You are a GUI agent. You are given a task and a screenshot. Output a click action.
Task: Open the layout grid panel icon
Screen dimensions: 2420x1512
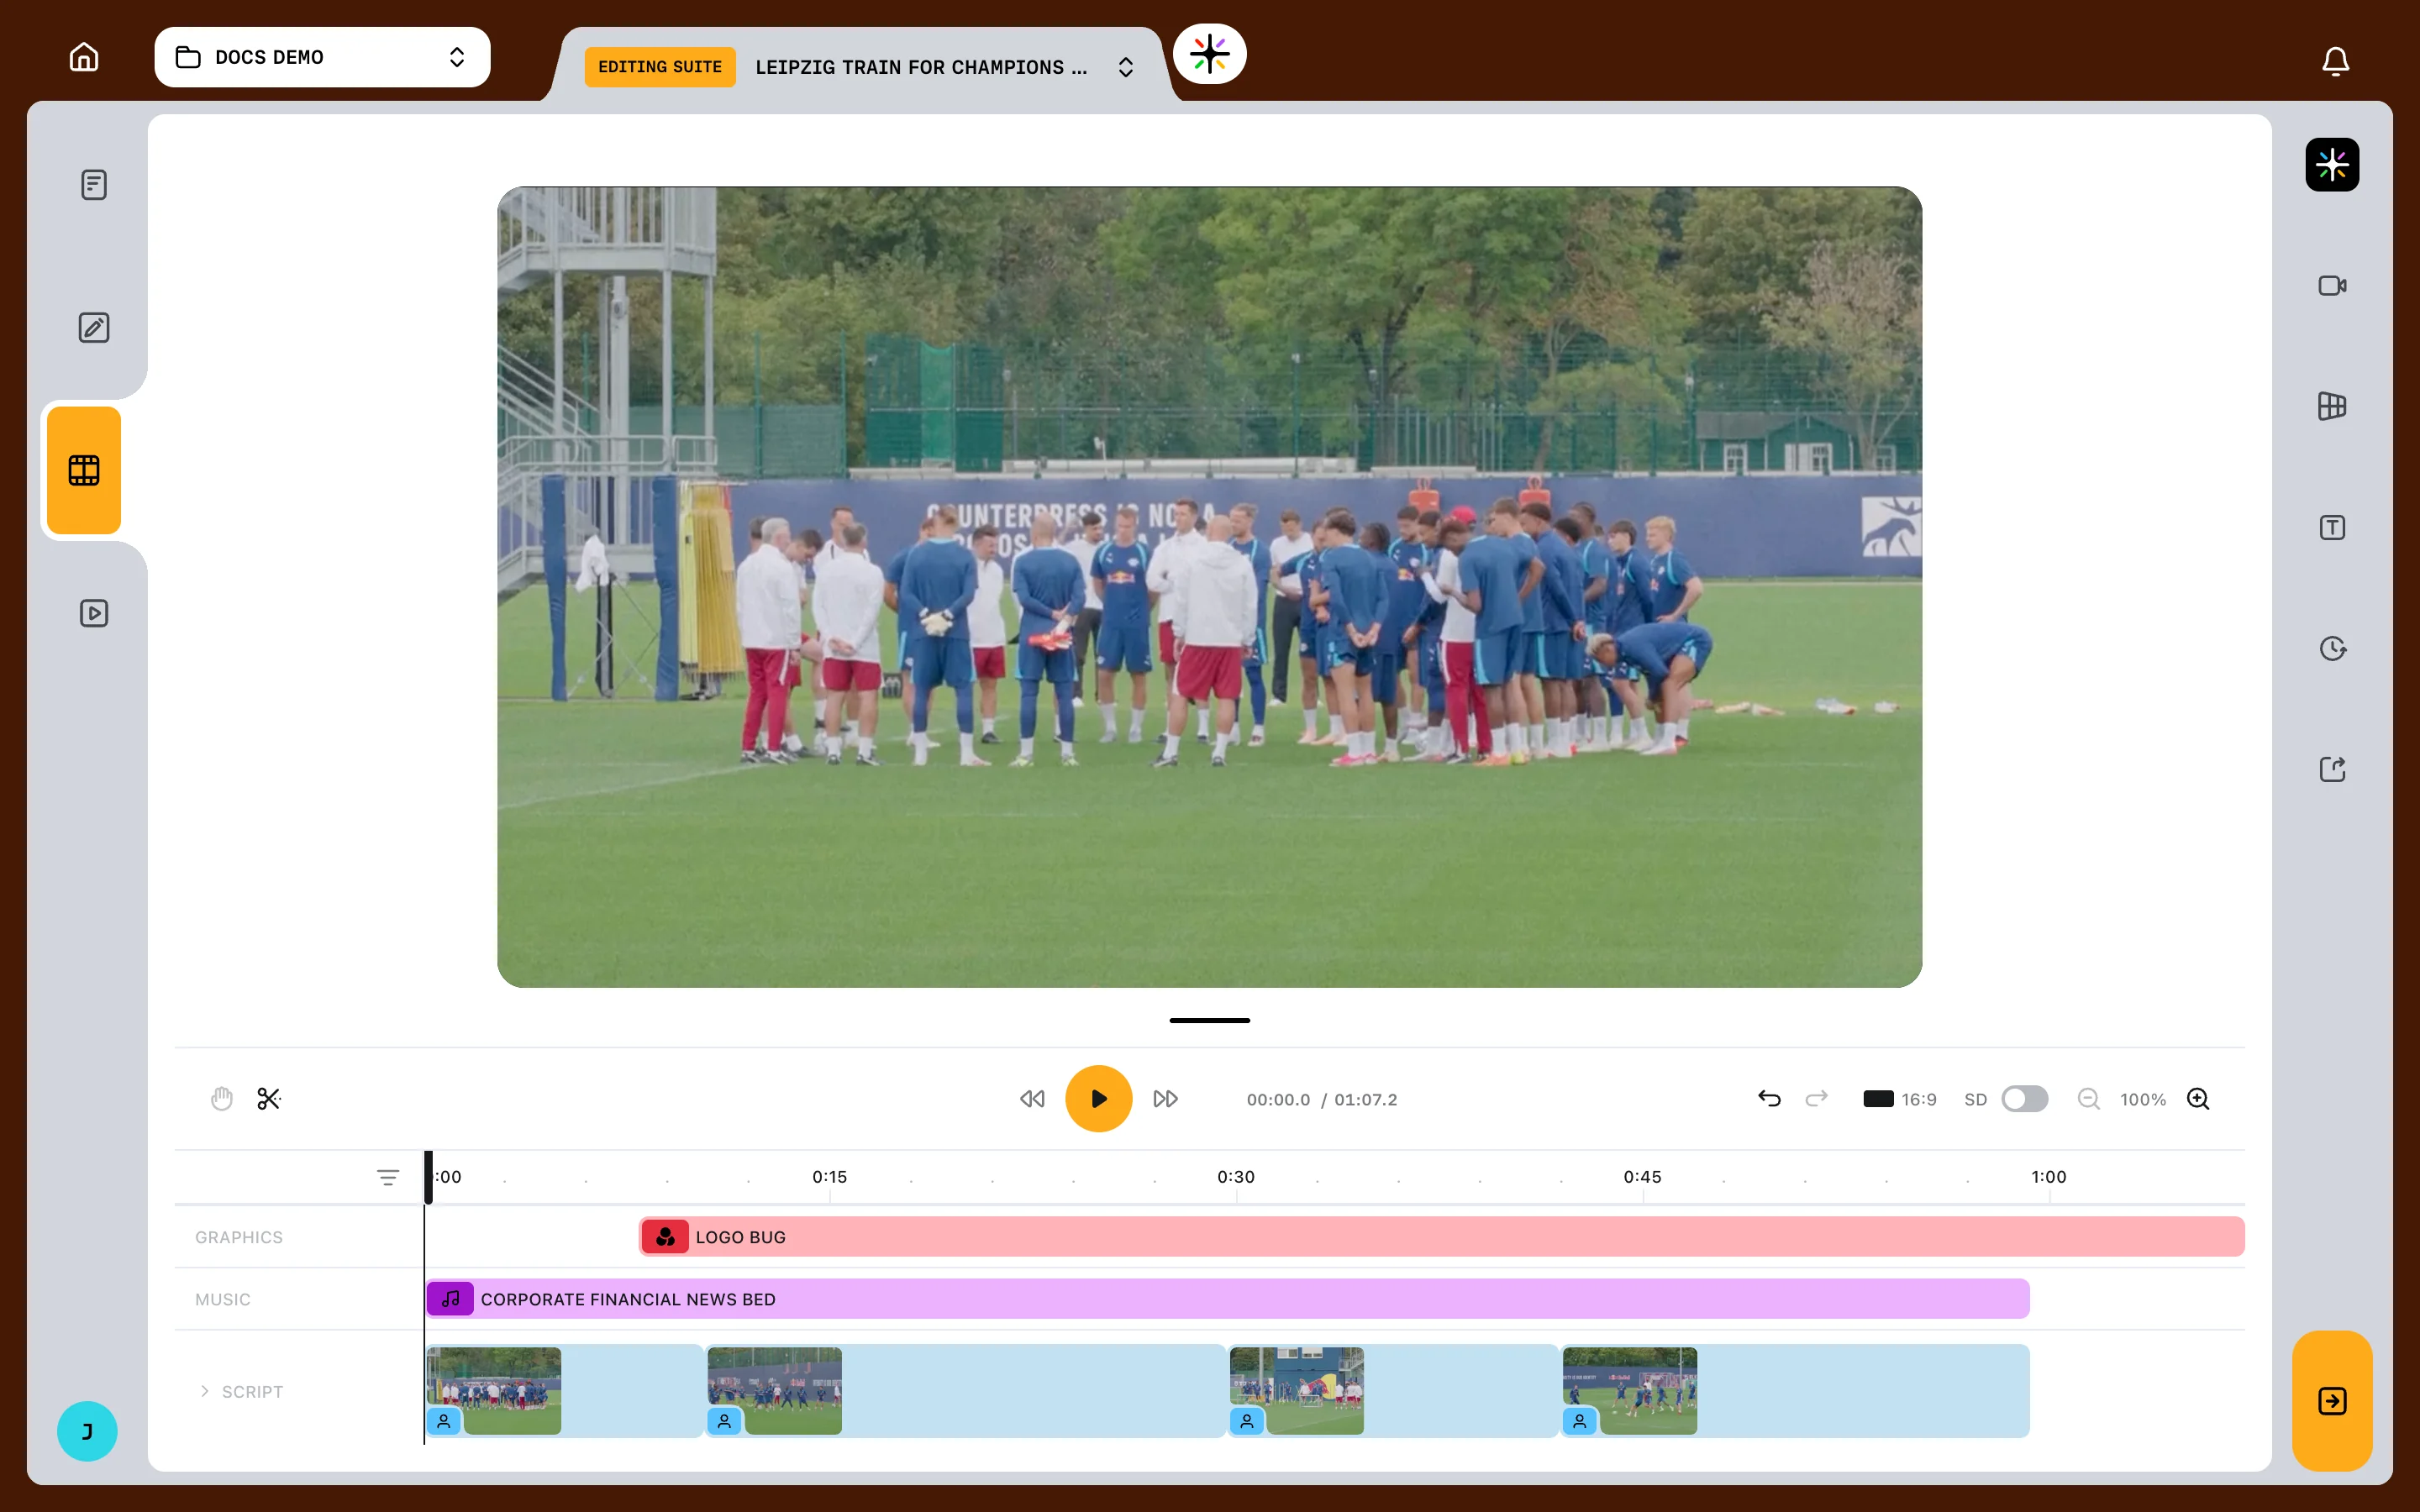(2332, 406)
